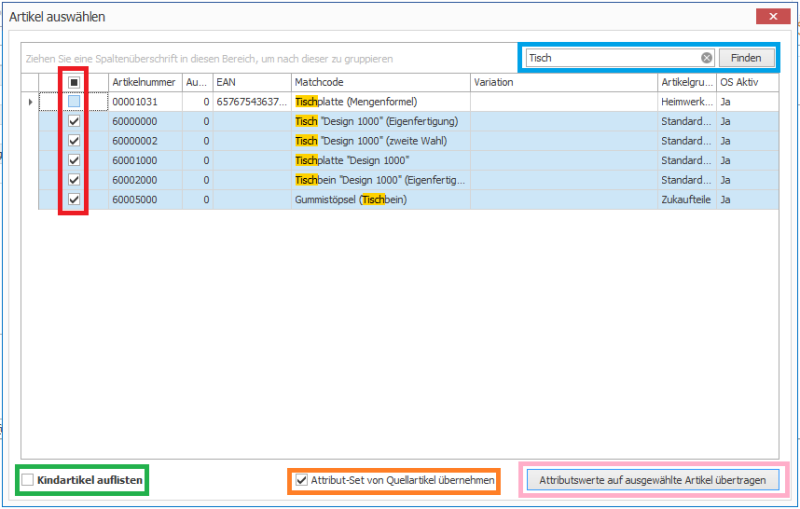
Task: Click the OS Aktiv column header
Action: pyautogui.click(x=745, y=82)
